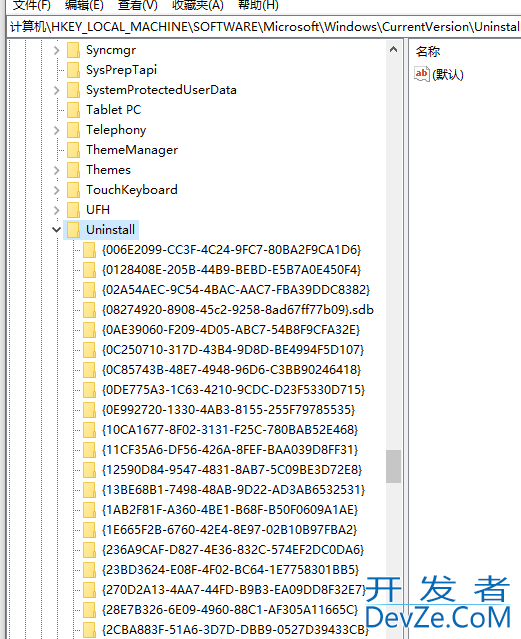Click folder icon of {0AE39060-F209-4D05-ABC7-54B8F9CFA32E}
This screenshot has height=639, width=521.
click(89, 330)
